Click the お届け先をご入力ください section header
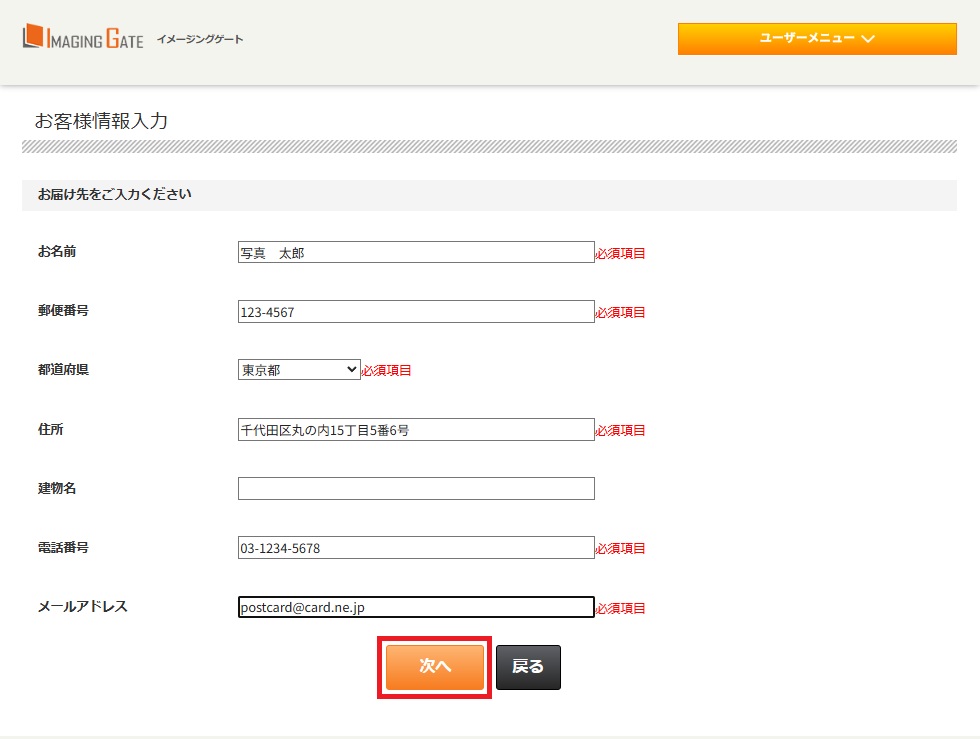The image size is (980, 739). 114,195
